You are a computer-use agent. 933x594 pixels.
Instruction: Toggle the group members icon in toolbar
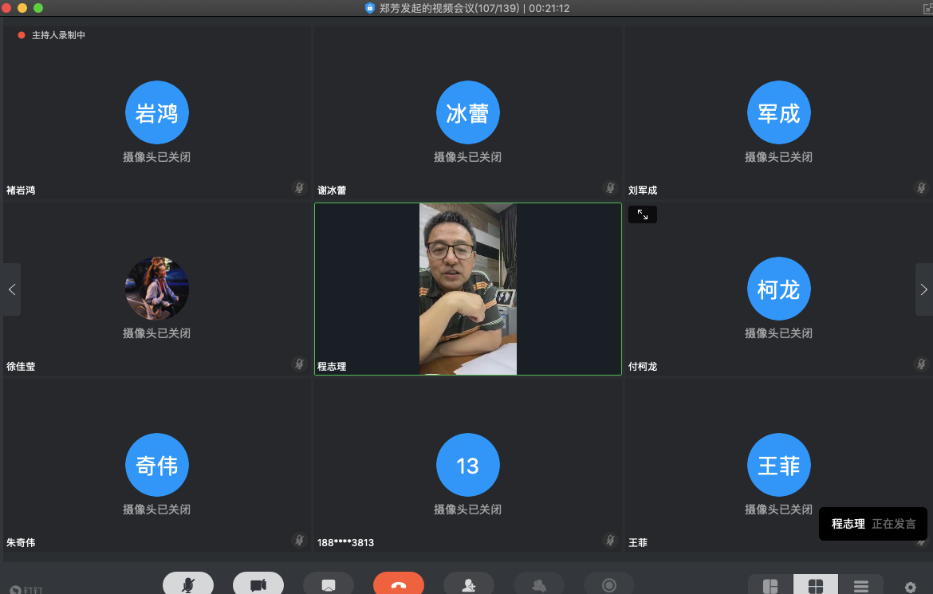(x=539, y=584)
